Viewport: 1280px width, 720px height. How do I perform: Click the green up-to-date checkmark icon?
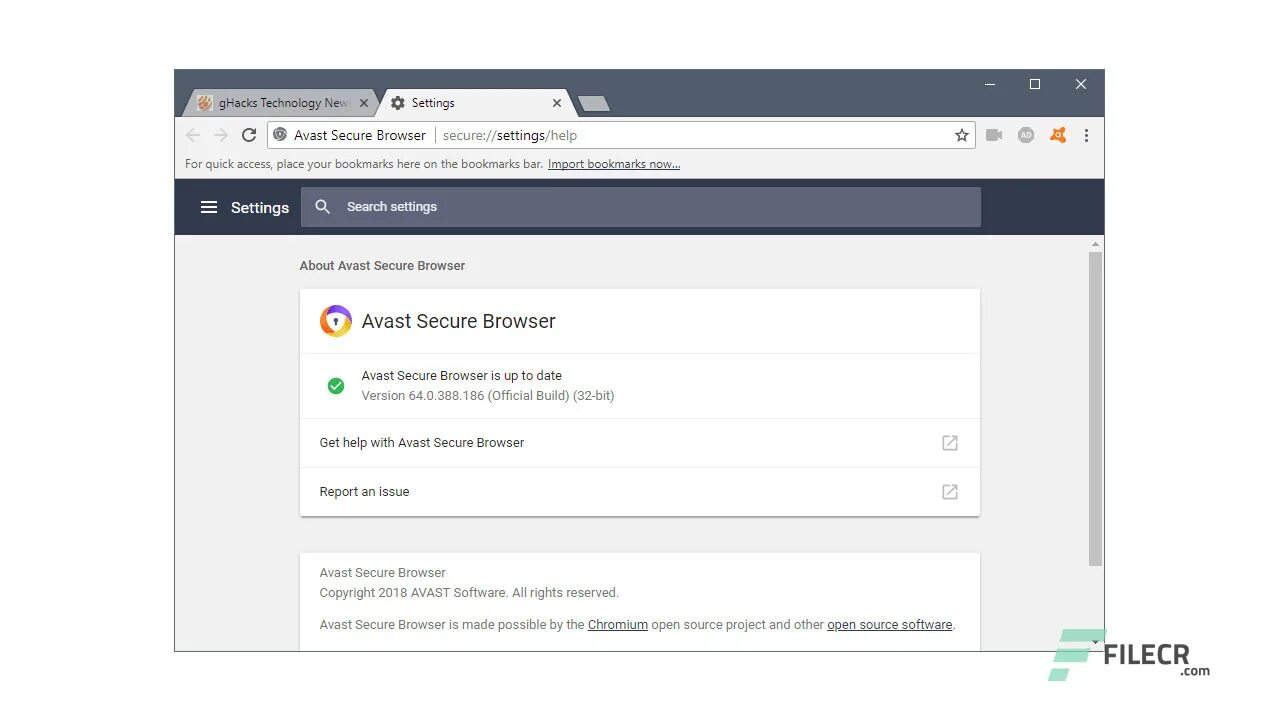pos(336,386)
